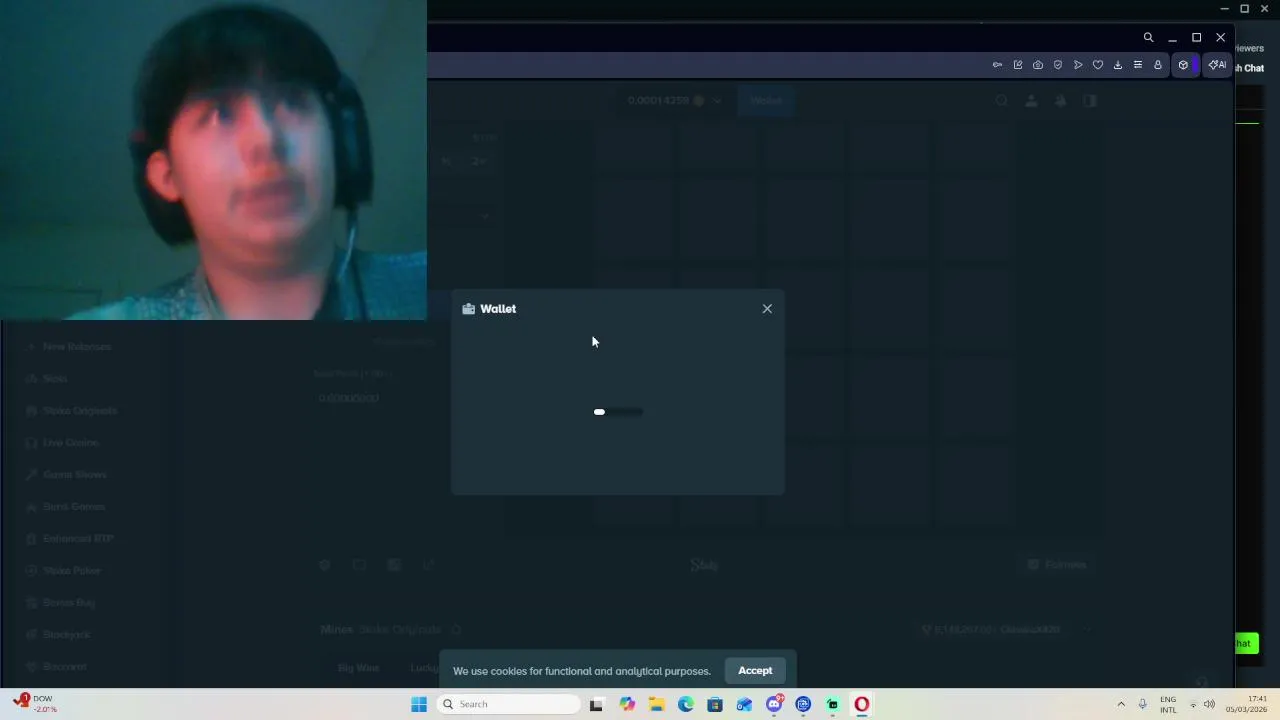Open Opera tab search magnifier

click(1148, 37)
